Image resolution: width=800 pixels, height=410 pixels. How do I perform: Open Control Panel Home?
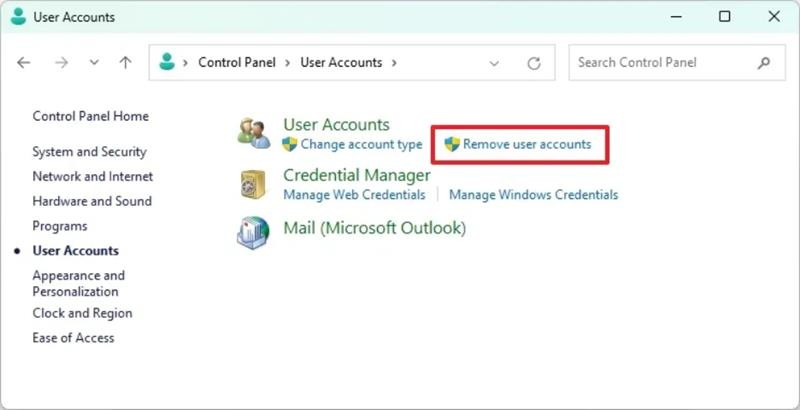click(x=91, y=116)
